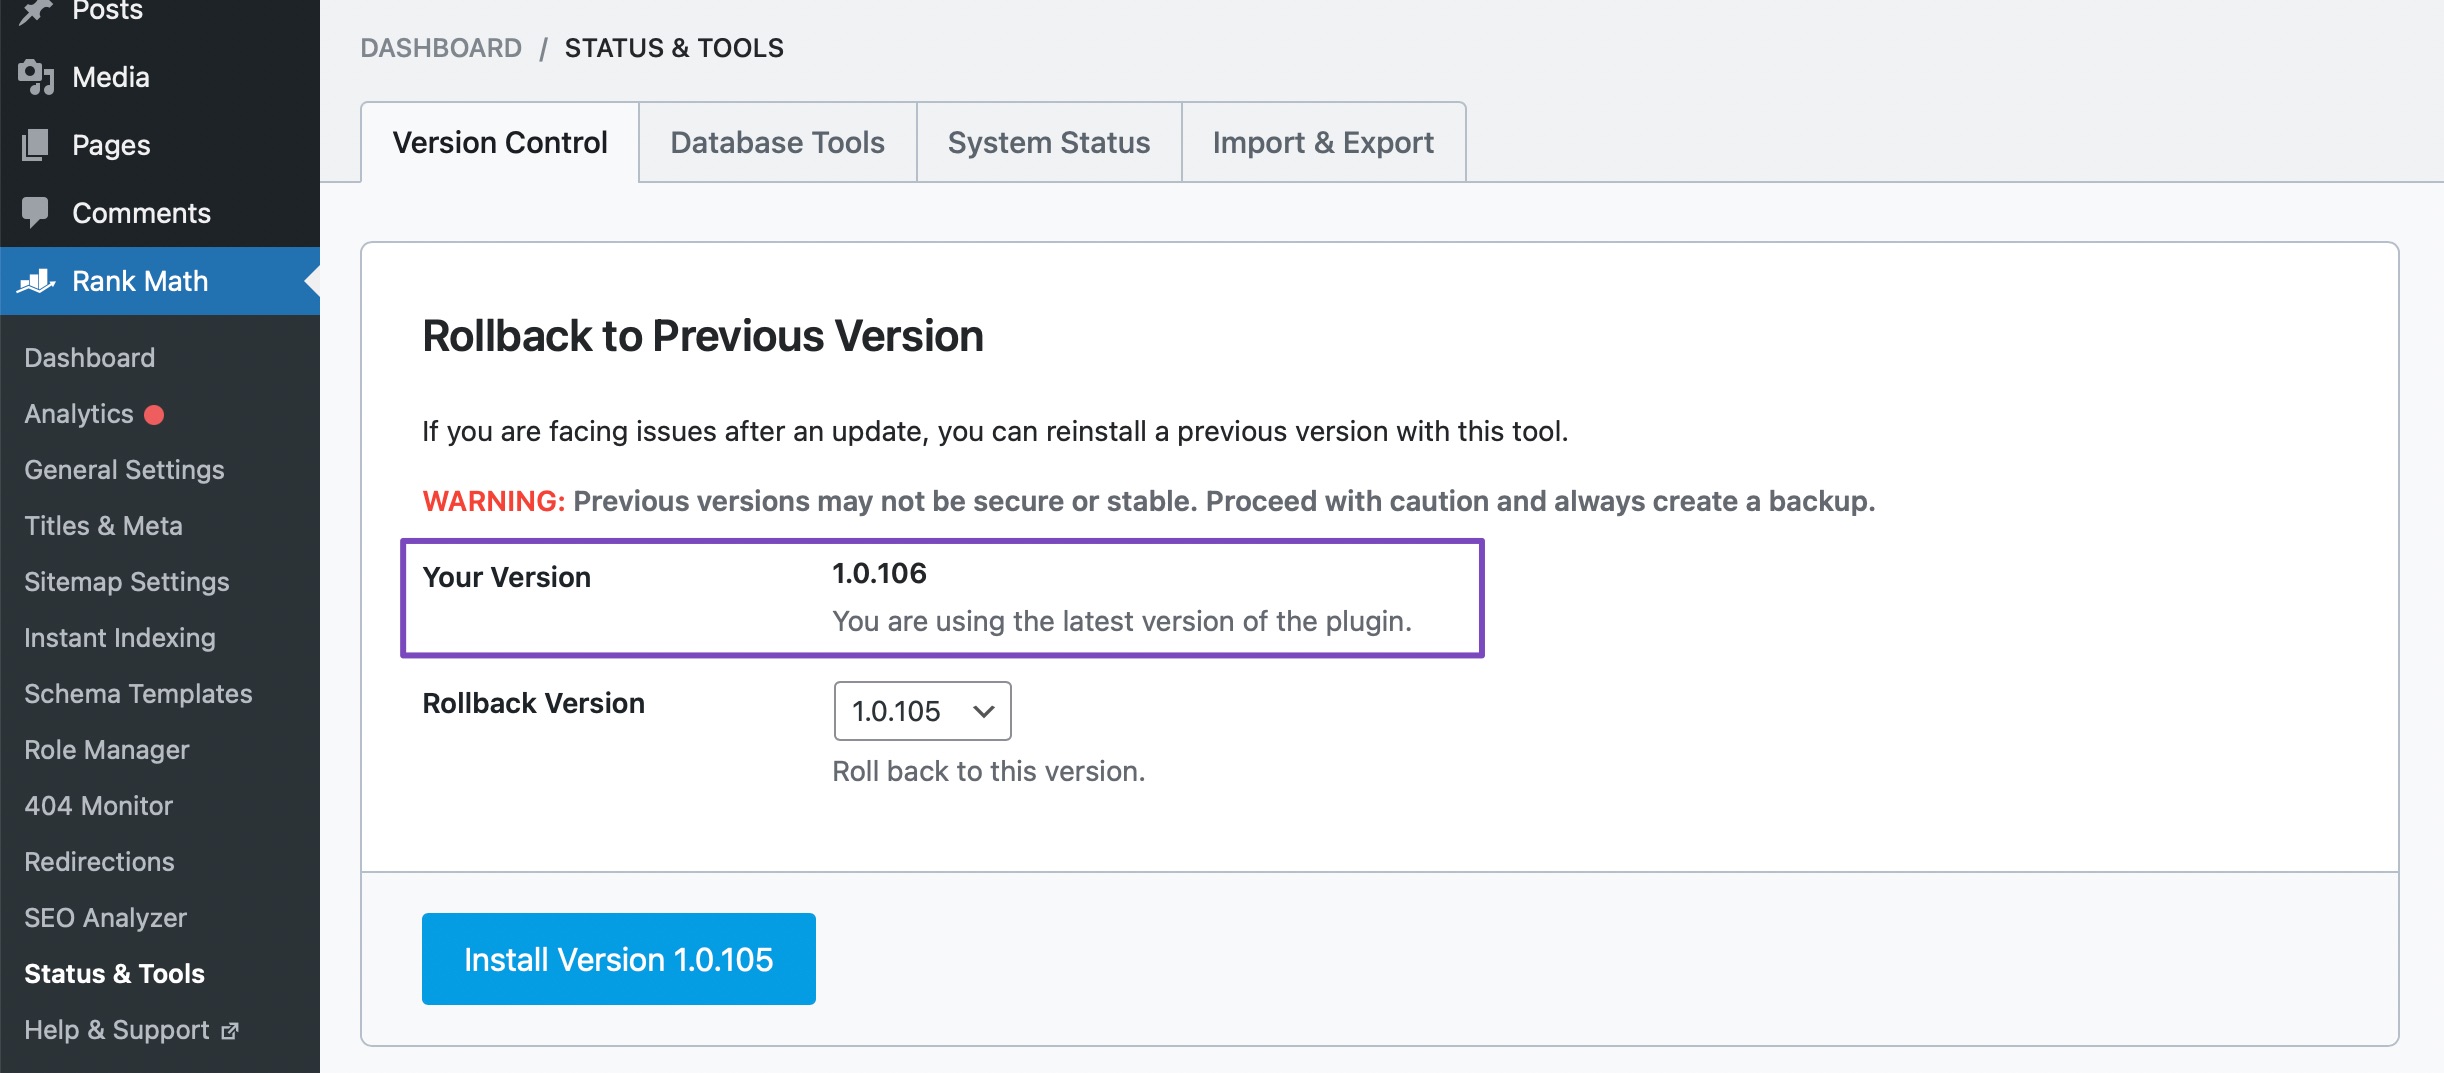Open the System Status tab
Viewport: 2444px width, 1073px height.
pos(1049,142)
